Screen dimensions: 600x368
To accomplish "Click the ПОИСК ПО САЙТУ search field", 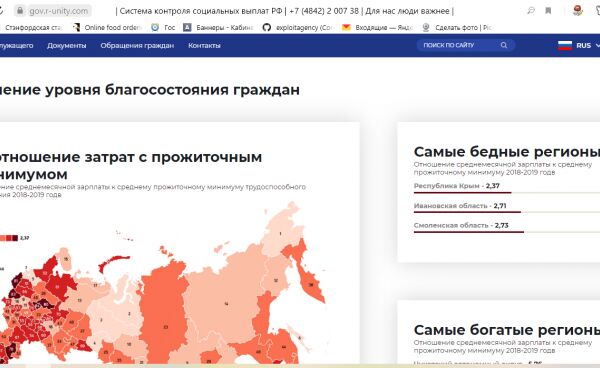I will pos(466,45).
